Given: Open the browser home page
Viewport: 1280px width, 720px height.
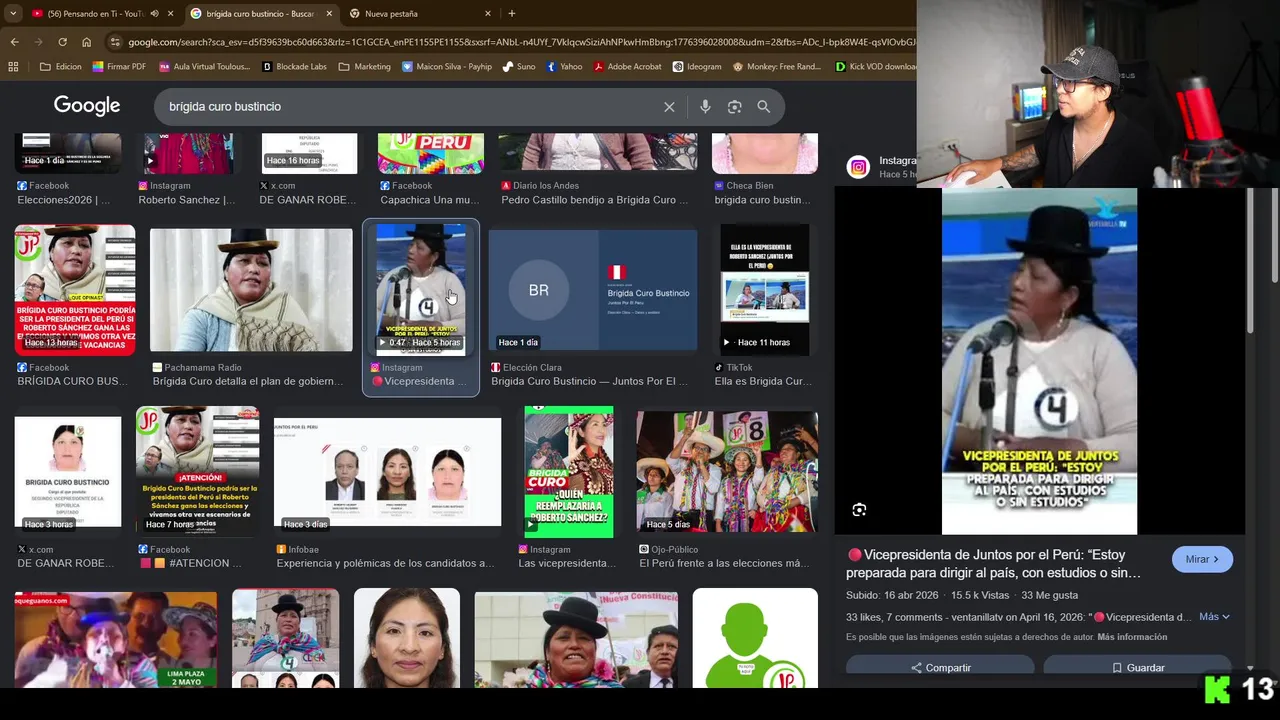Looking at the screenshot, I should pyautogui.click(x=86, y=42).
